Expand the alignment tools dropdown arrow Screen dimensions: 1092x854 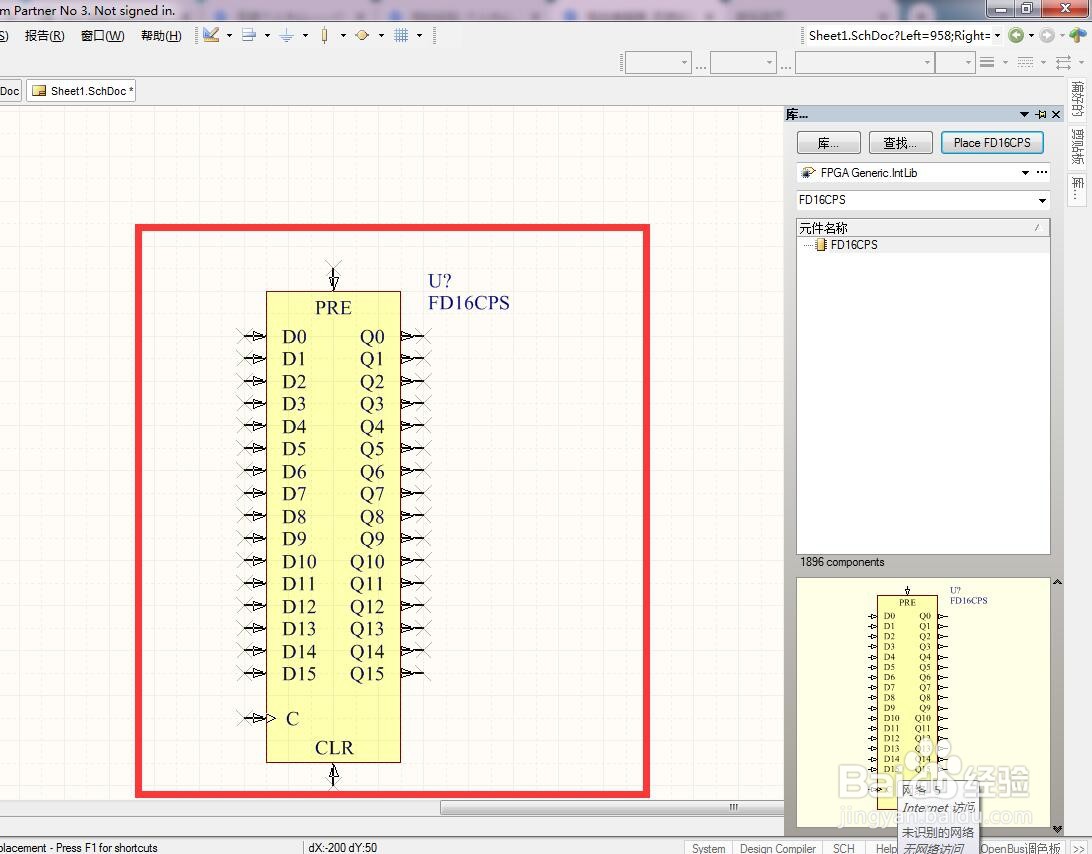click(x=267, y=35)
